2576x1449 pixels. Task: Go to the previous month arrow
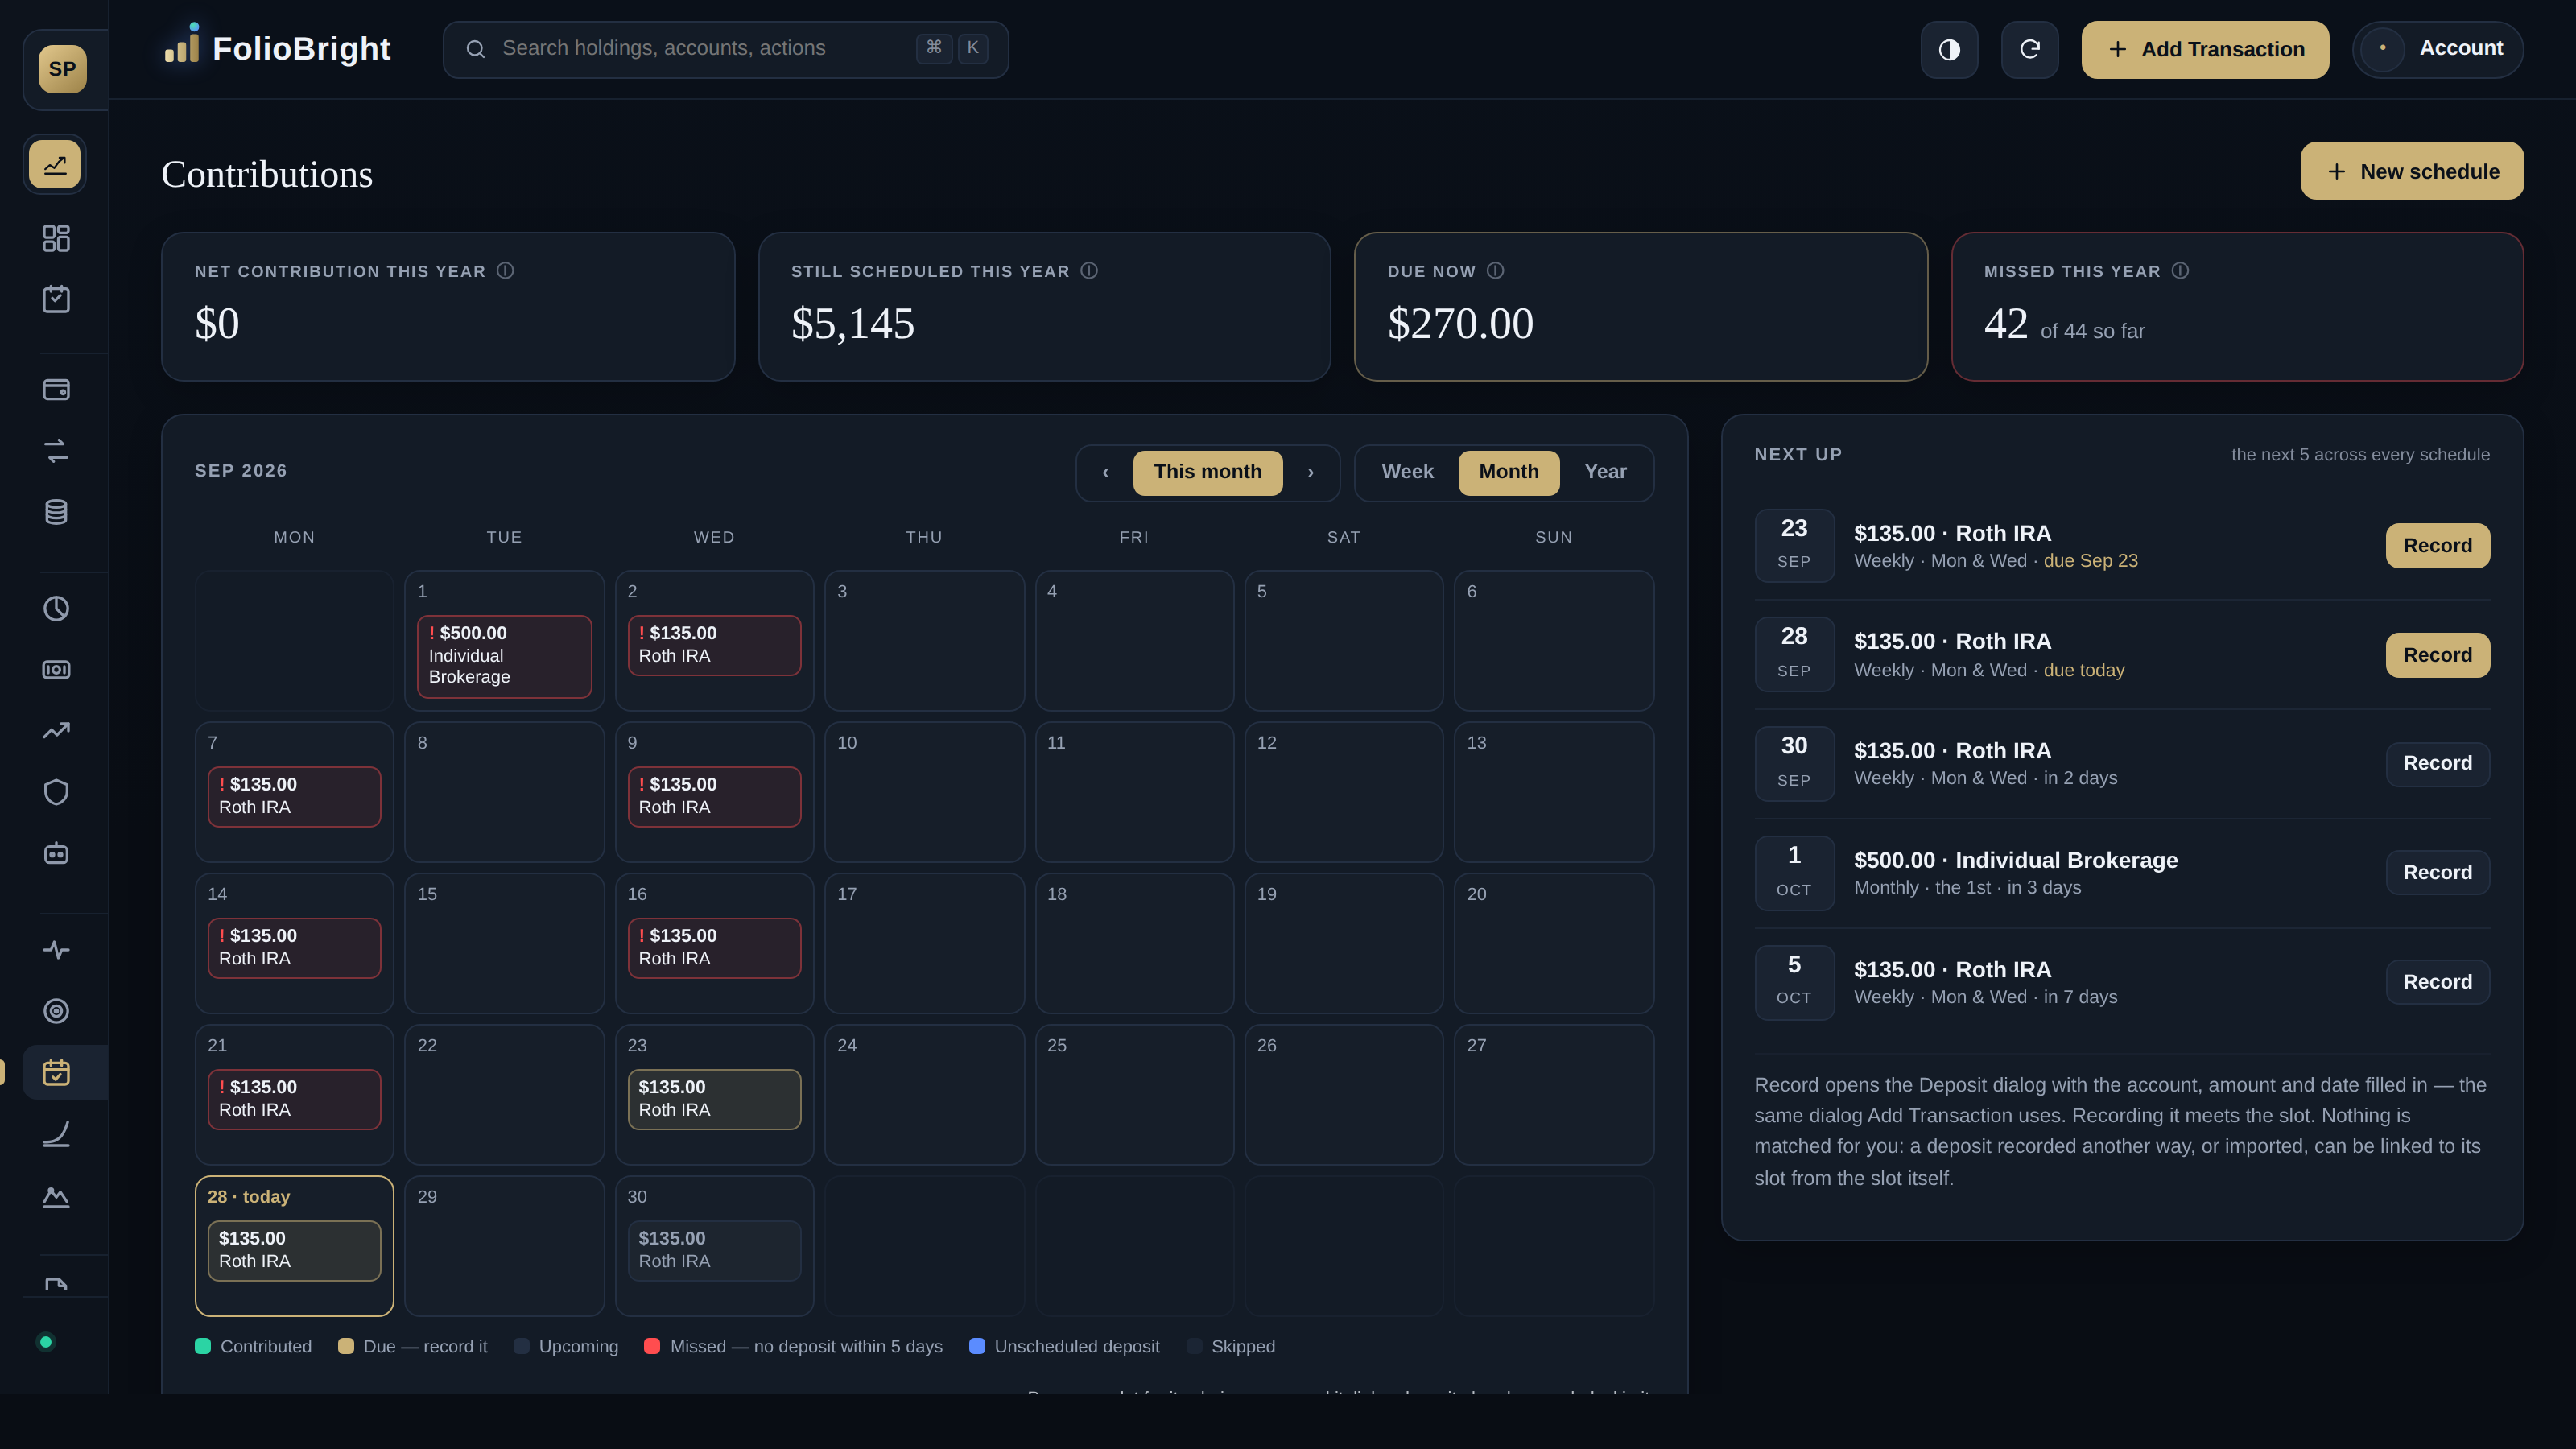point(1105,472)
